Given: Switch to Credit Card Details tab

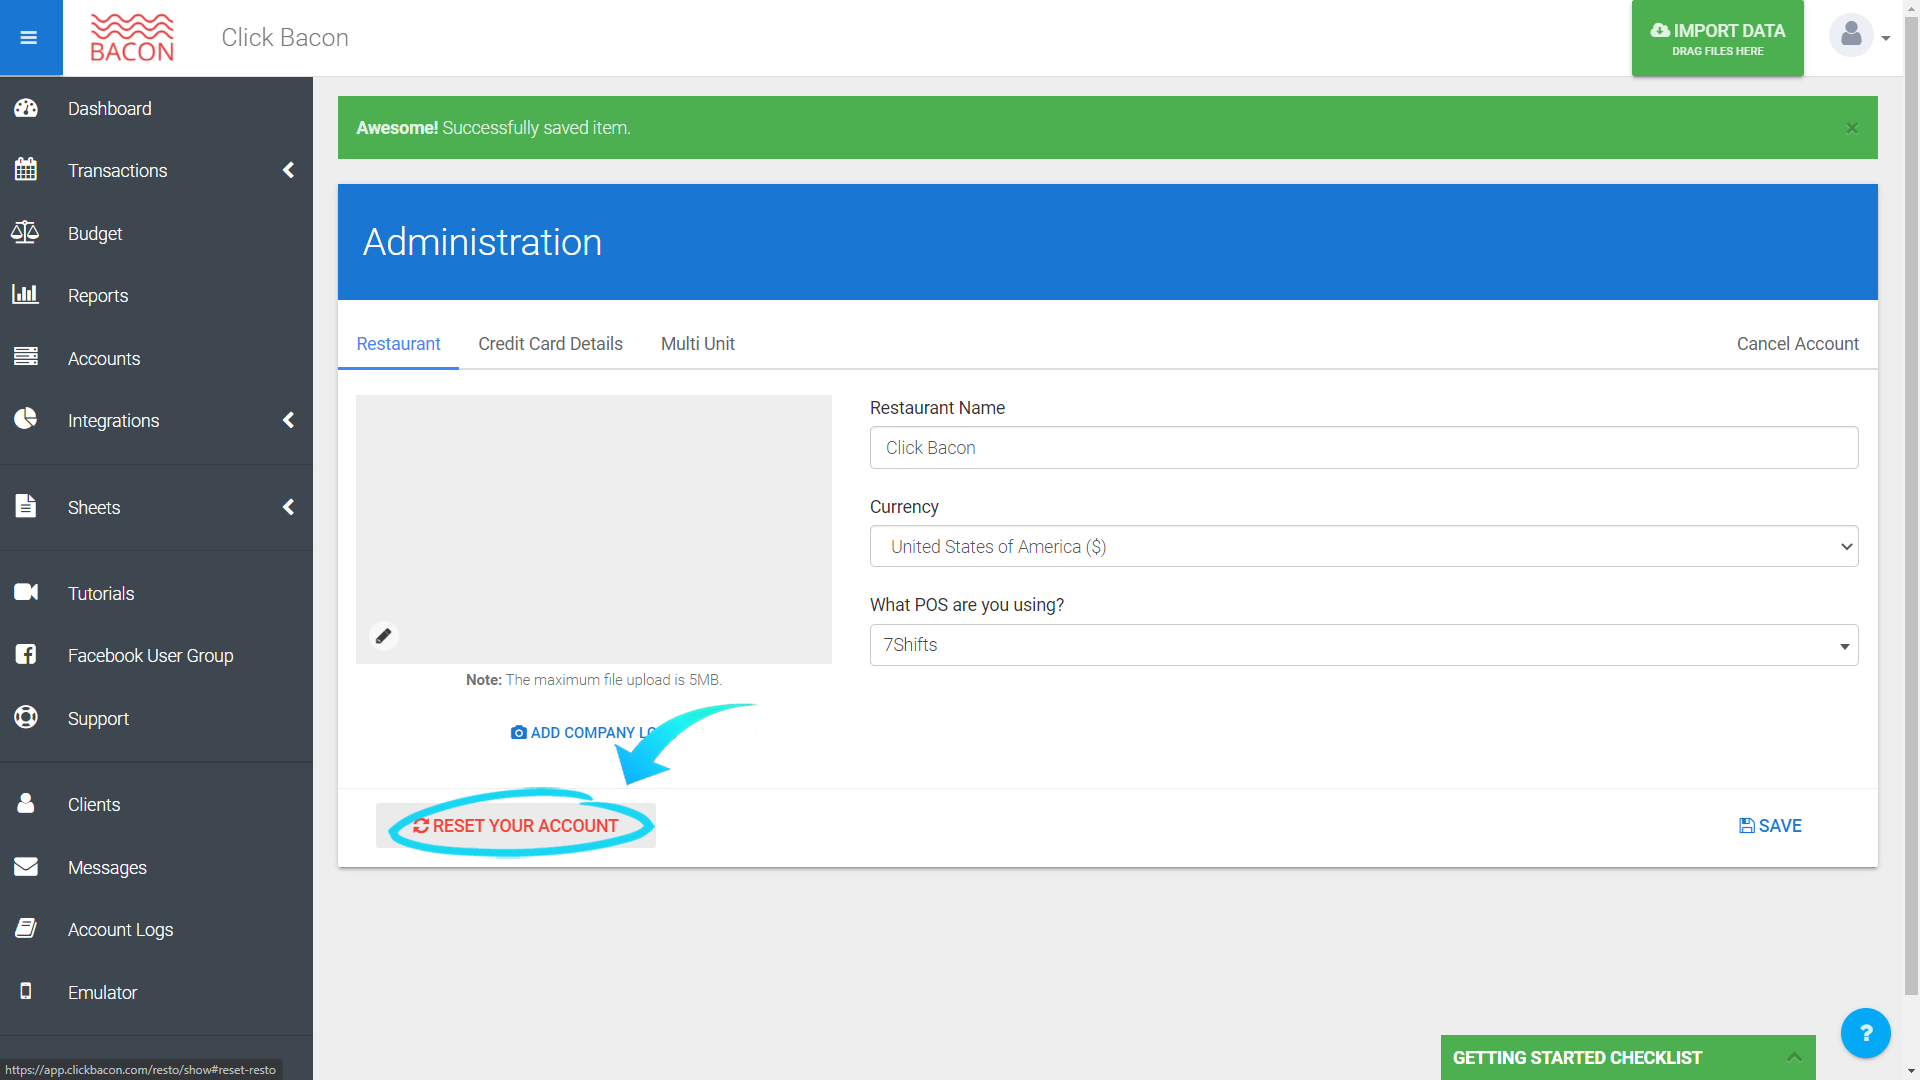Looking at the screenshot, I should tap(550, 344).
